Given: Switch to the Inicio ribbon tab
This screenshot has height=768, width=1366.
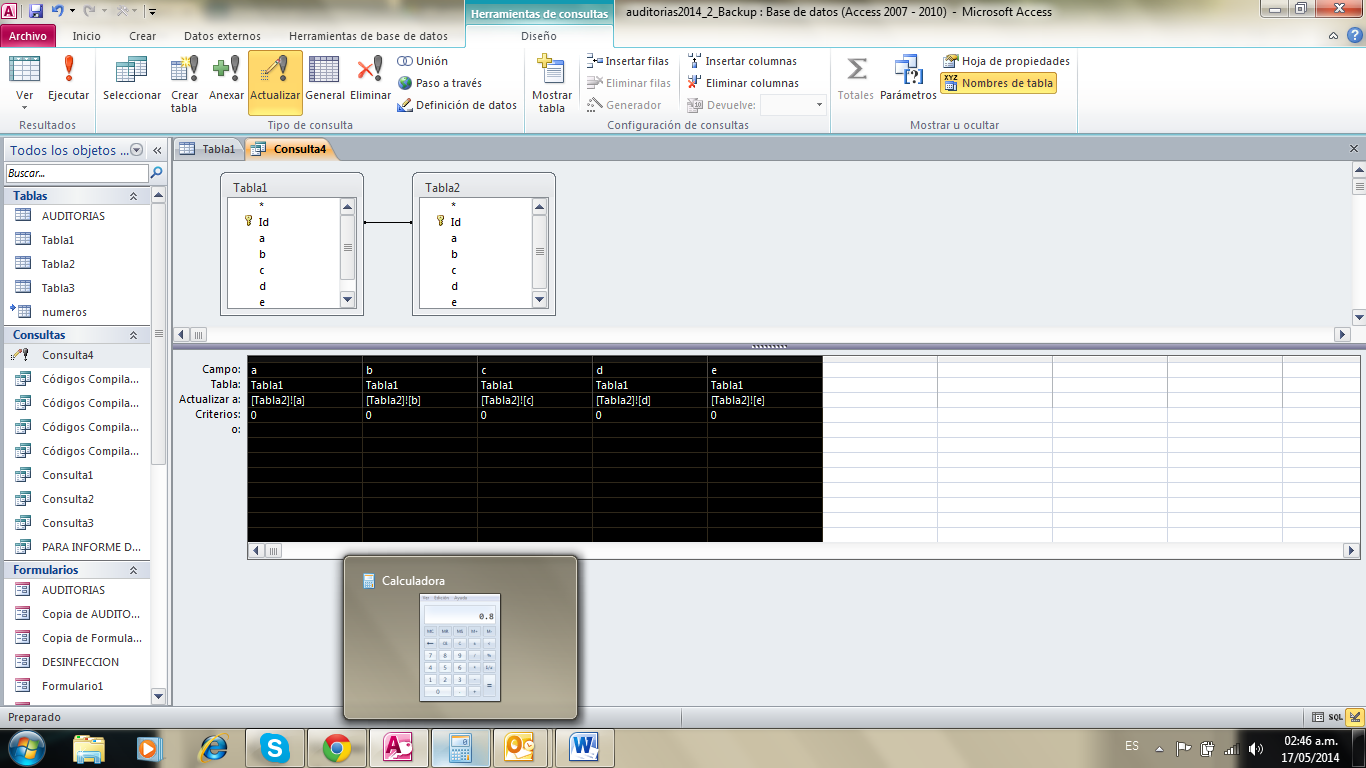Looking at the screenshot, I should (x=87, y=36).
